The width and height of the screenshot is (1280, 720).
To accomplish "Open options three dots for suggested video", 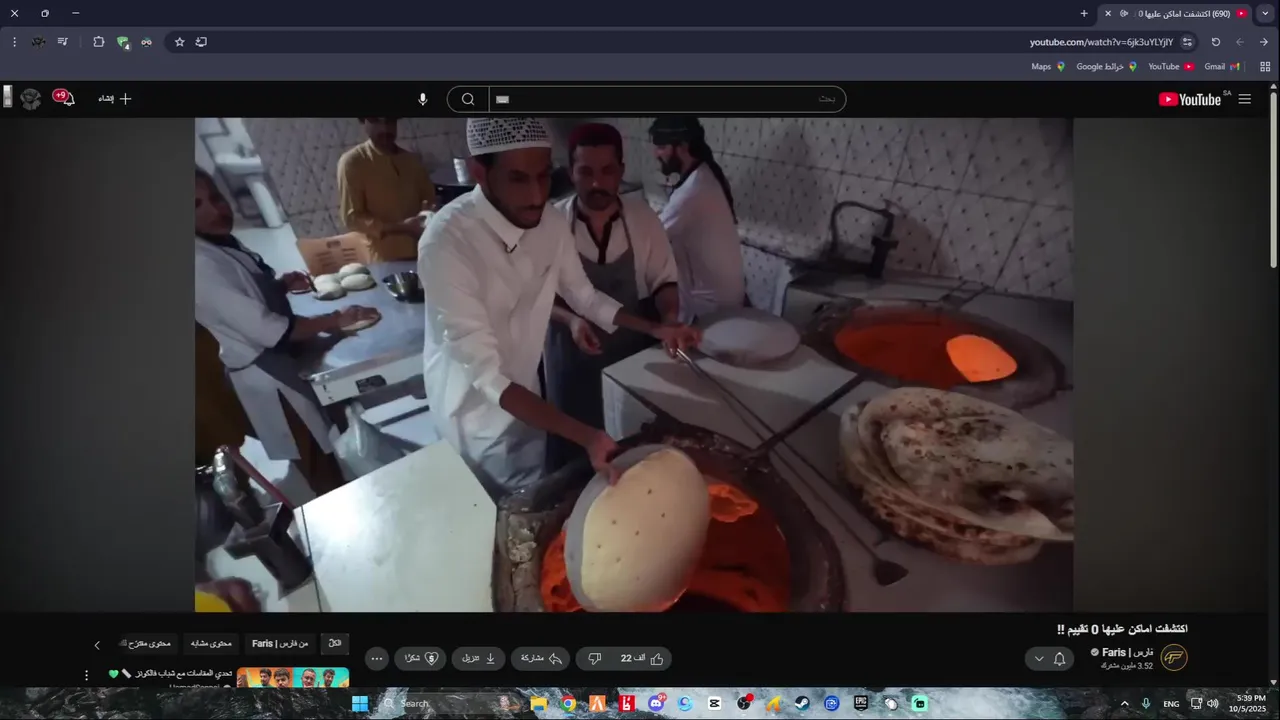I will coord(86,675).
